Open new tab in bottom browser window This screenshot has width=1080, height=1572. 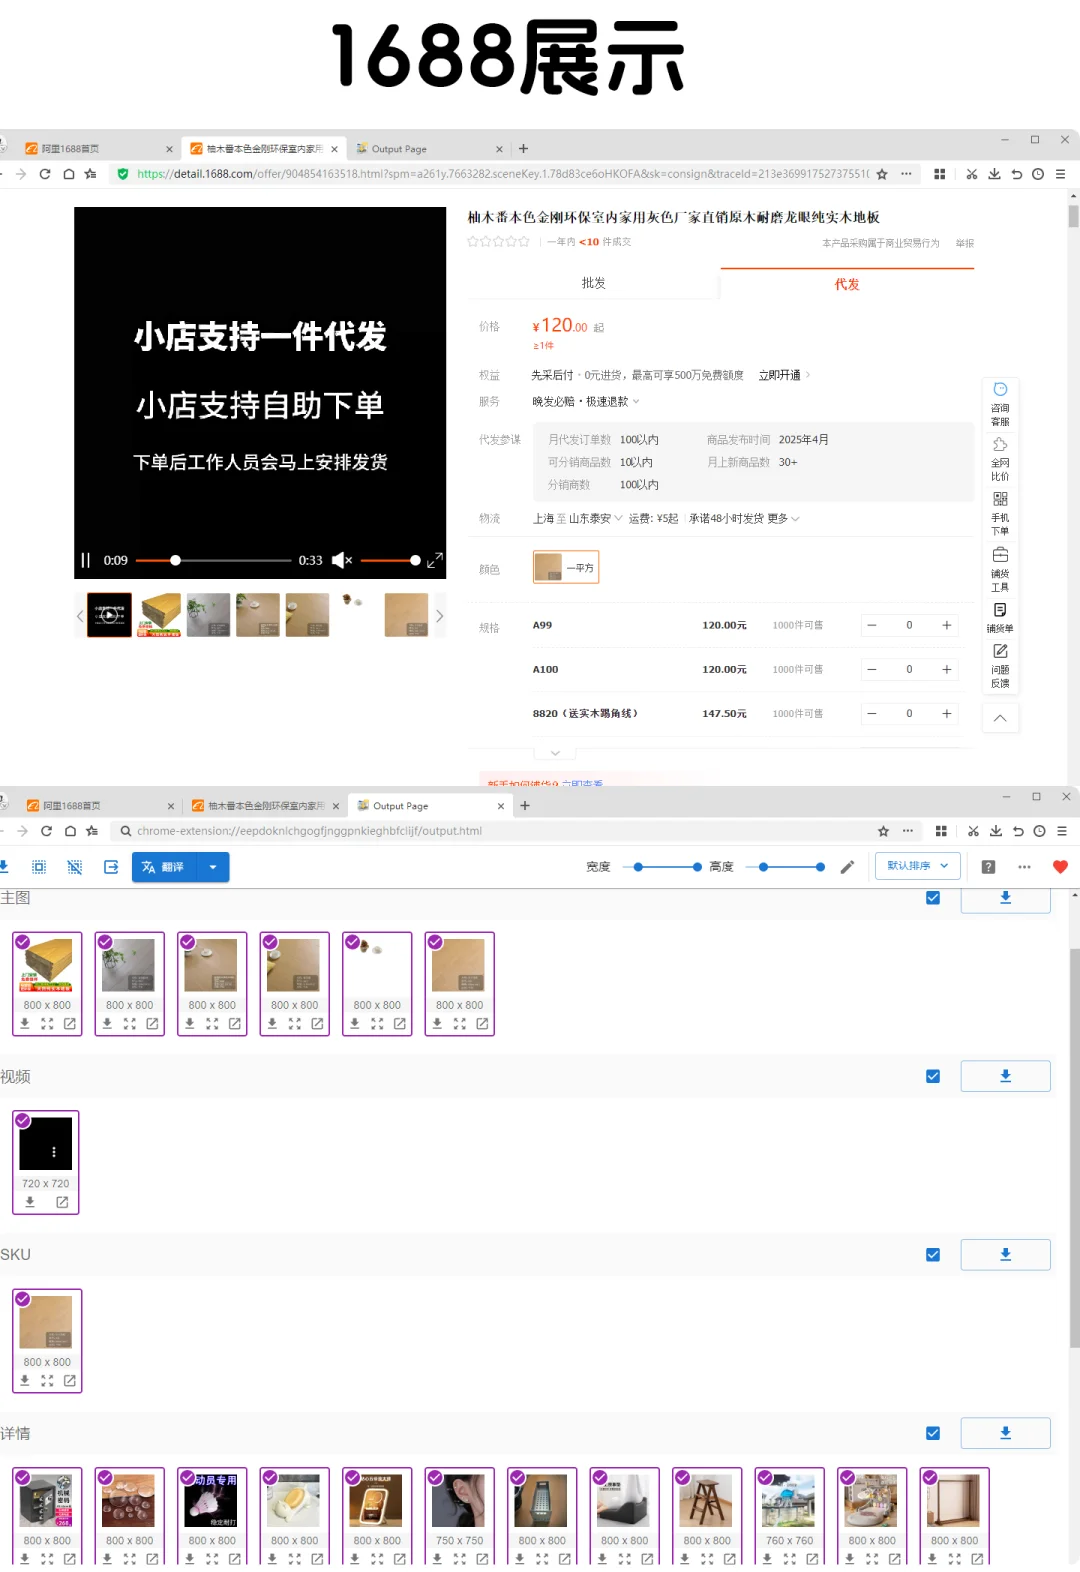(525, 805)
